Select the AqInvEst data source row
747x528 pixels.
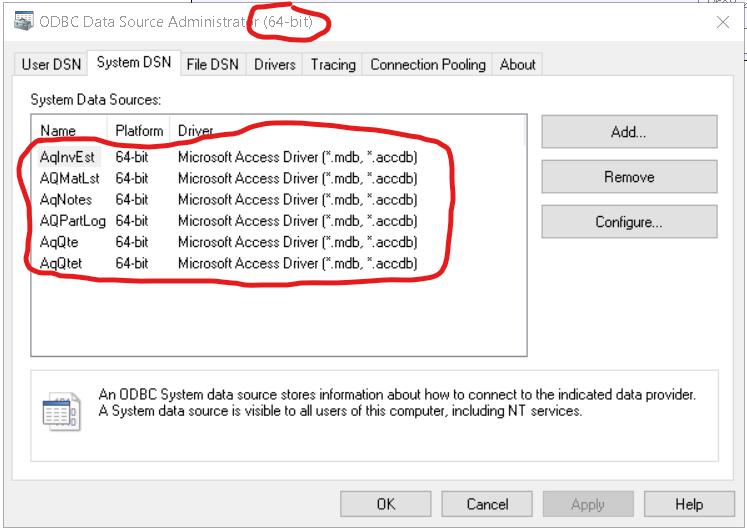[68, 157]
